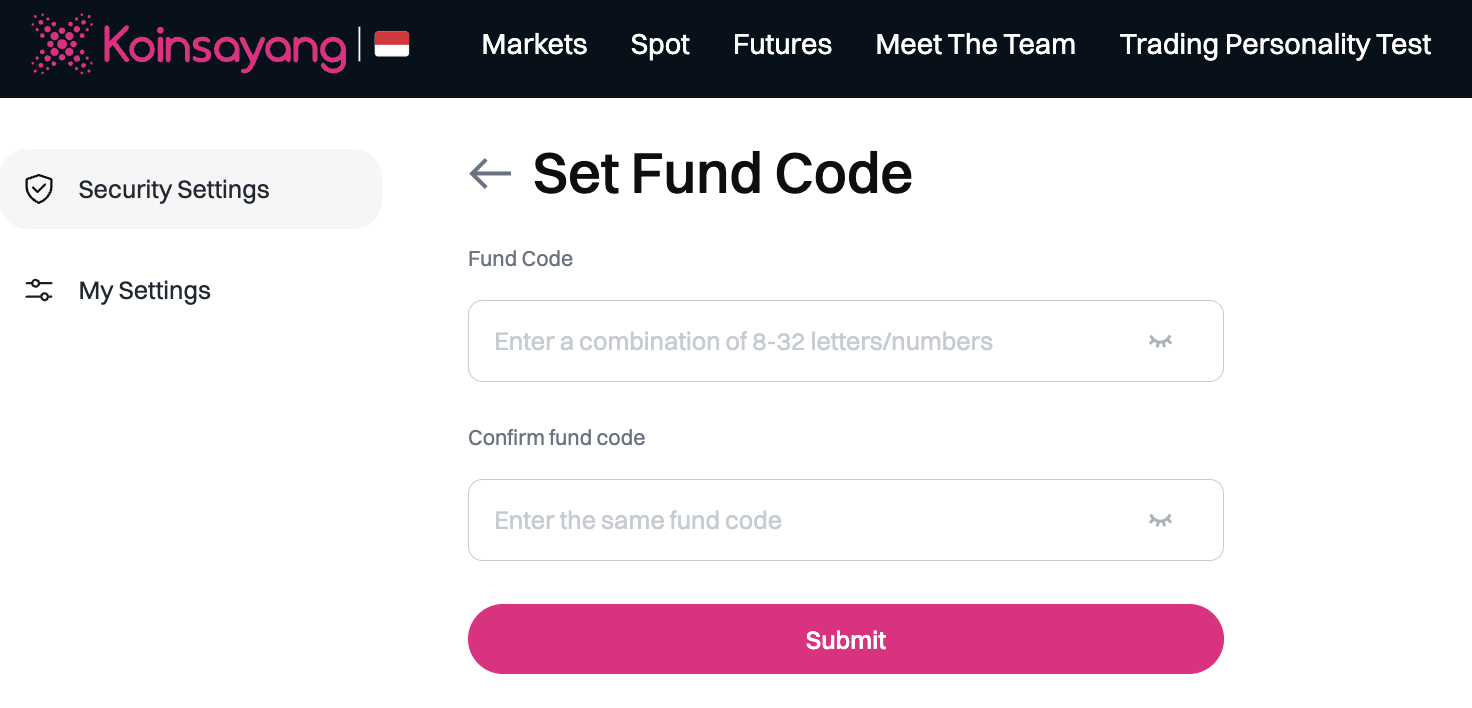Toggle visibility of the Confirm fund code field
Viewport: 1472px width, 708px height.
coord(1160,520)
